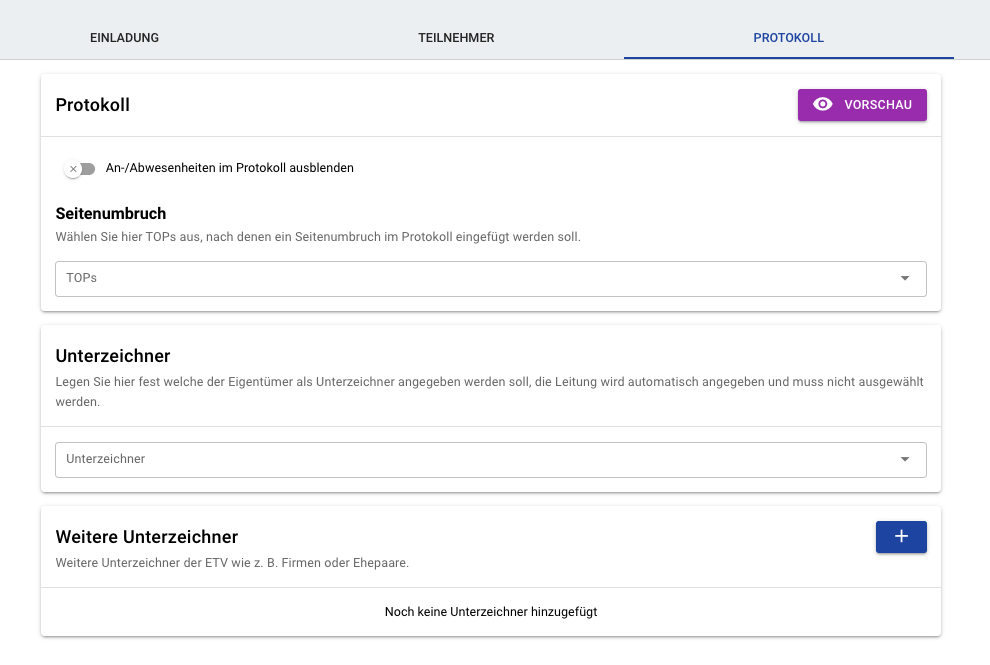The image size is (990, 665).
Task: Click the Seitenumbruch heading
Action: point(110,213)
